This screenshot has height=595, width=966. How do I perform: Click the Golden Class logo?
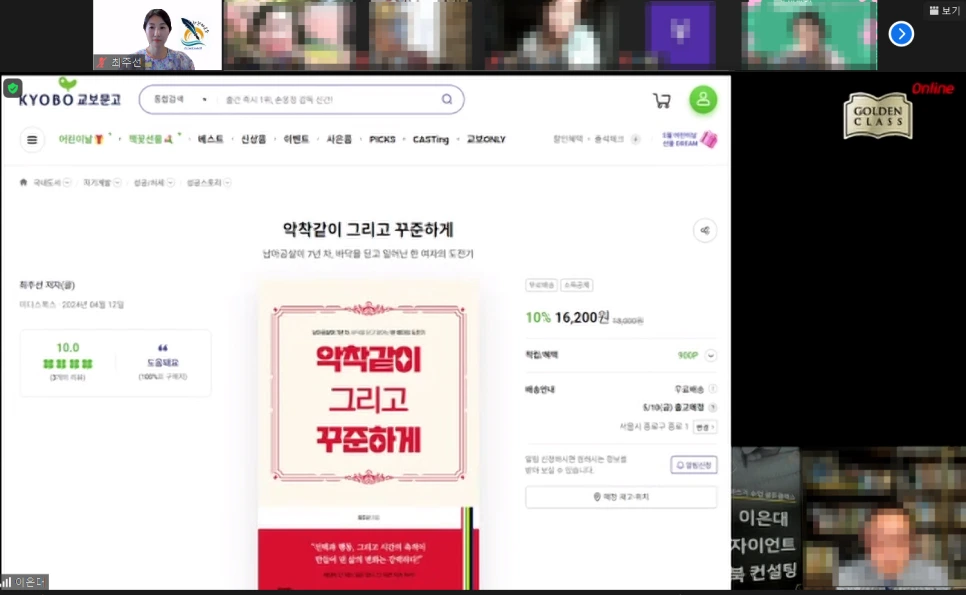878,116
